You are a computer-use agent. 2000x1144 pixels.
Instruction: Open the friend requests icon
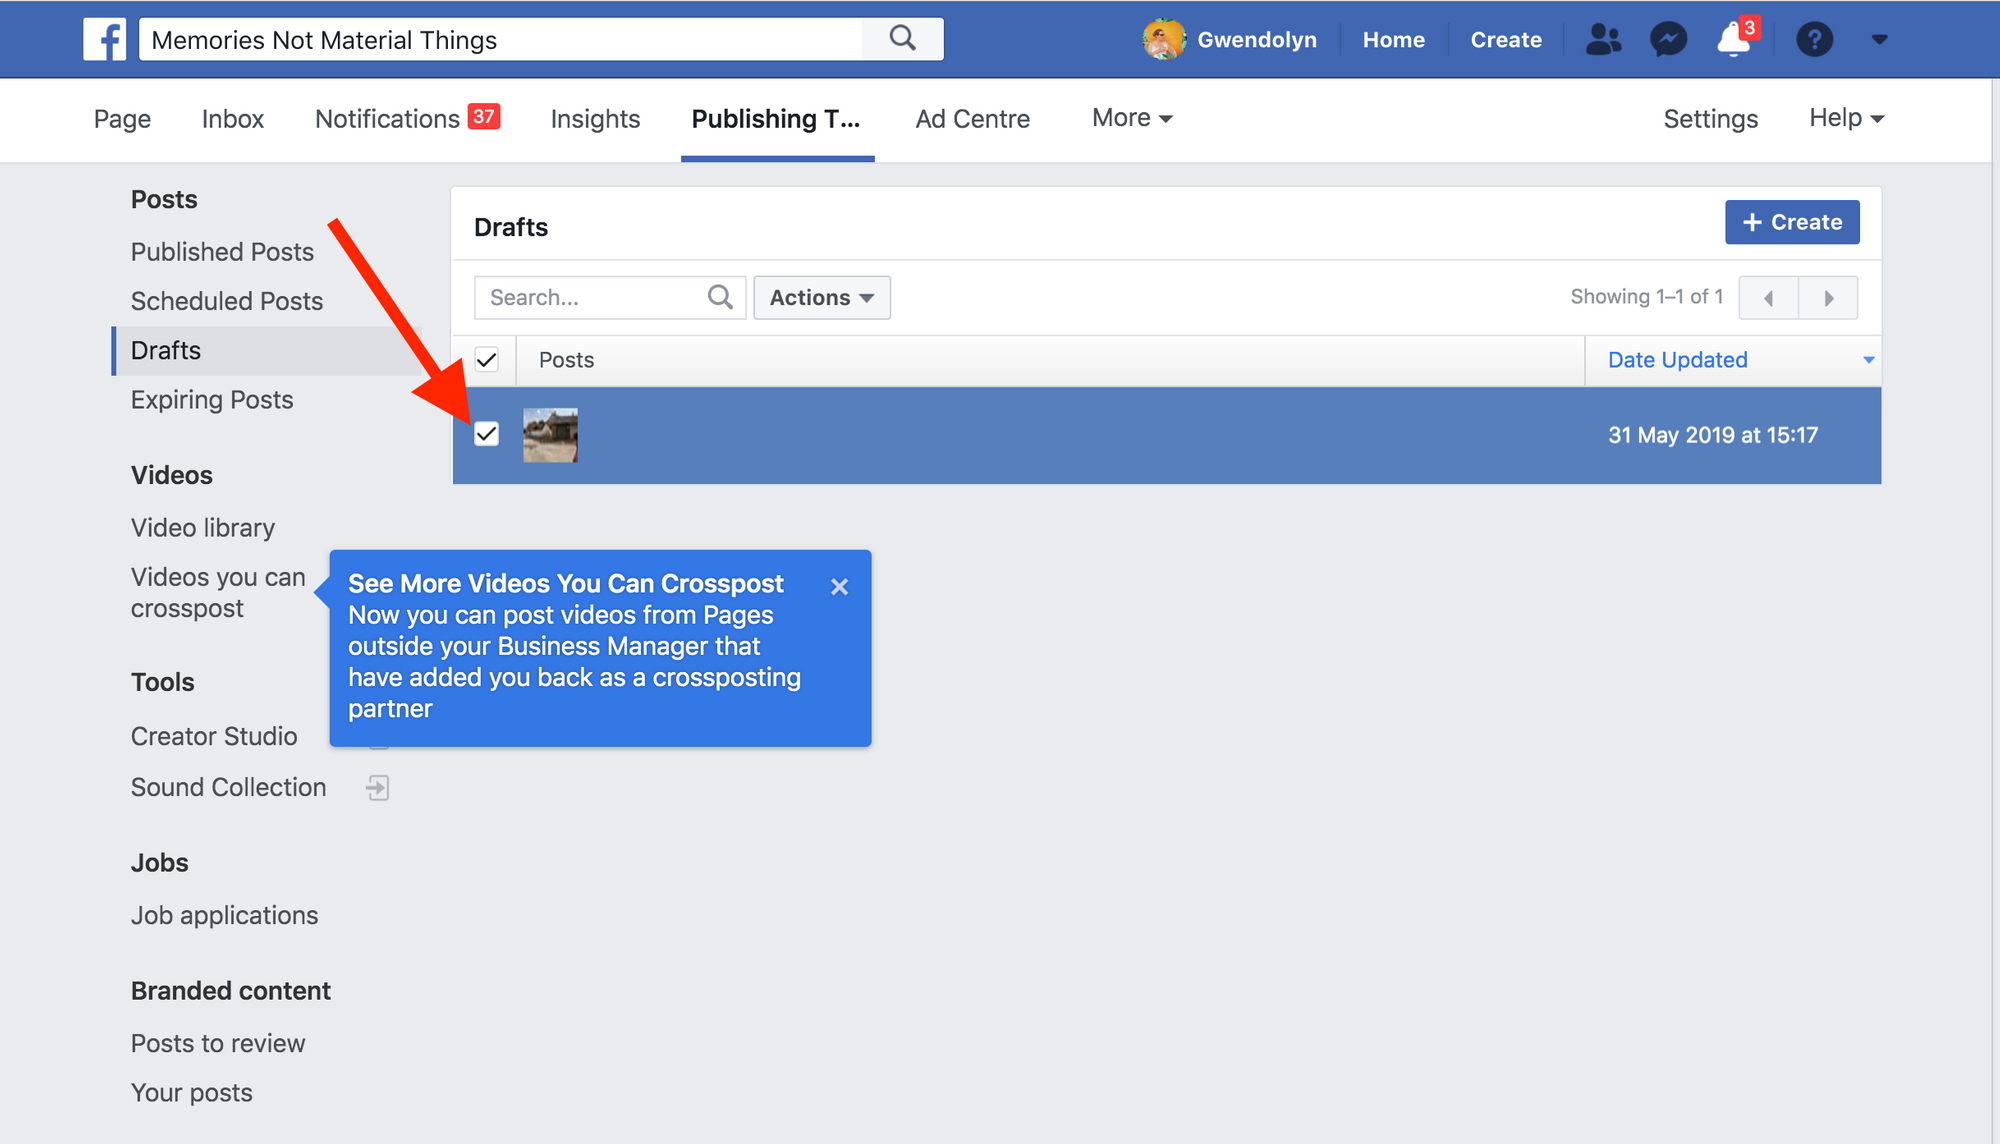click(x=1603, y=40)
